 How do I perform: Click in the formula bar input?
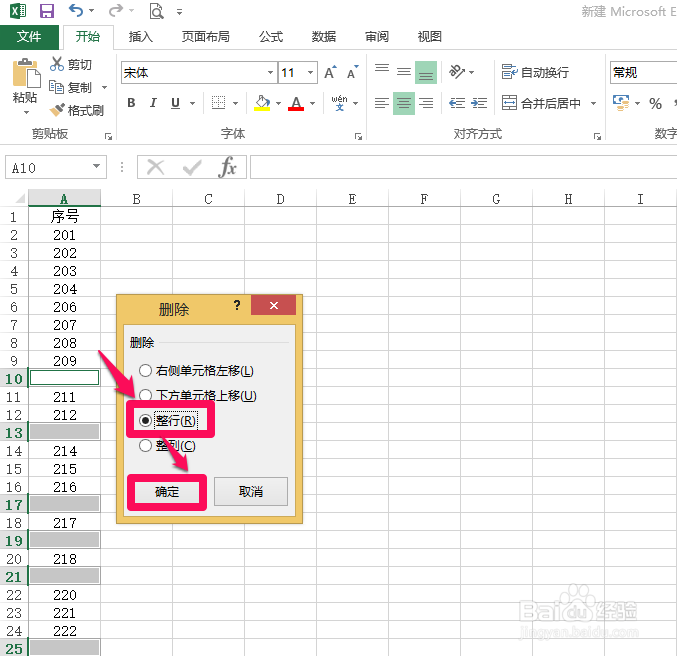coord(463,167)
